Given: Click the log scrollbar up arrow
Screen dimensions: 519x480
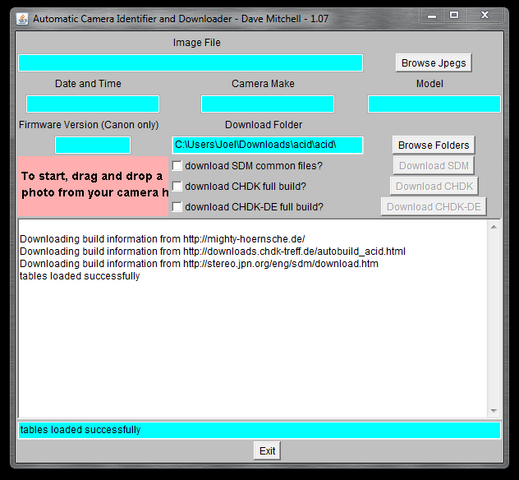Looking at the screenshot, I should tap(494, 227).
